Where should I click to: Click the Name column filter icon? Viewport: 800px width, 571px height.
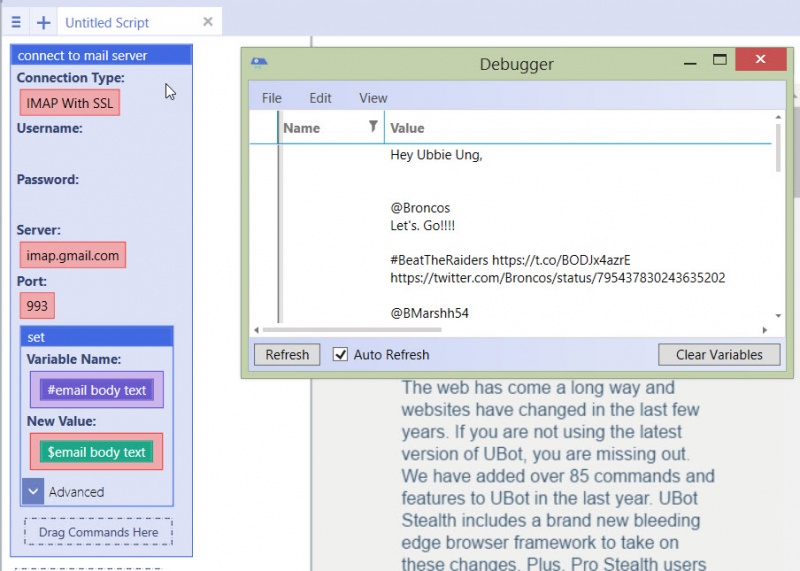click(373, 126)
